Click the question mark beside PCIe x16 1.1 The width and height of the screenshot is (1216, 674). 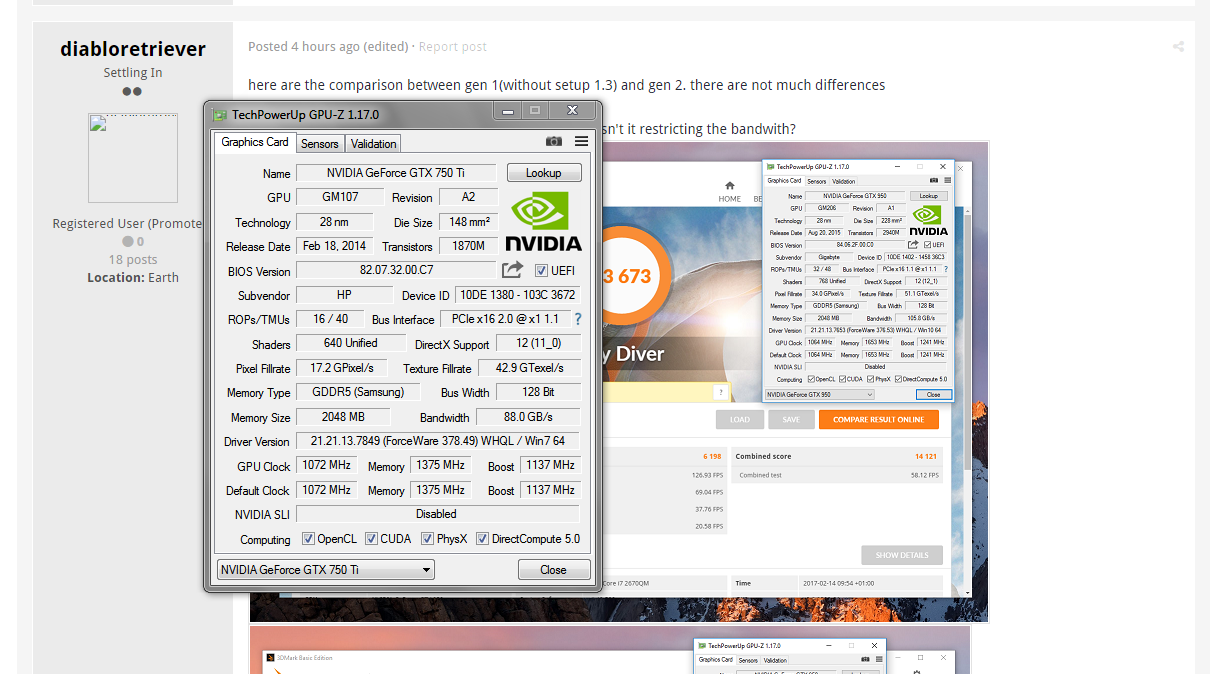click(946, 269)
